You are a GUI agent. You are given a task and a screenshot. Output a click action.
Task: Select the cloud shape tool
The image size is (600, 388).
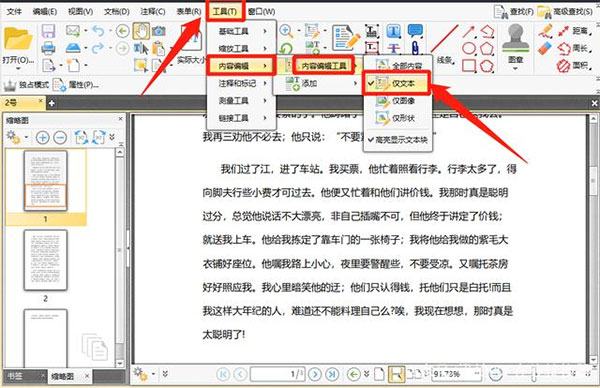point(487,65)
